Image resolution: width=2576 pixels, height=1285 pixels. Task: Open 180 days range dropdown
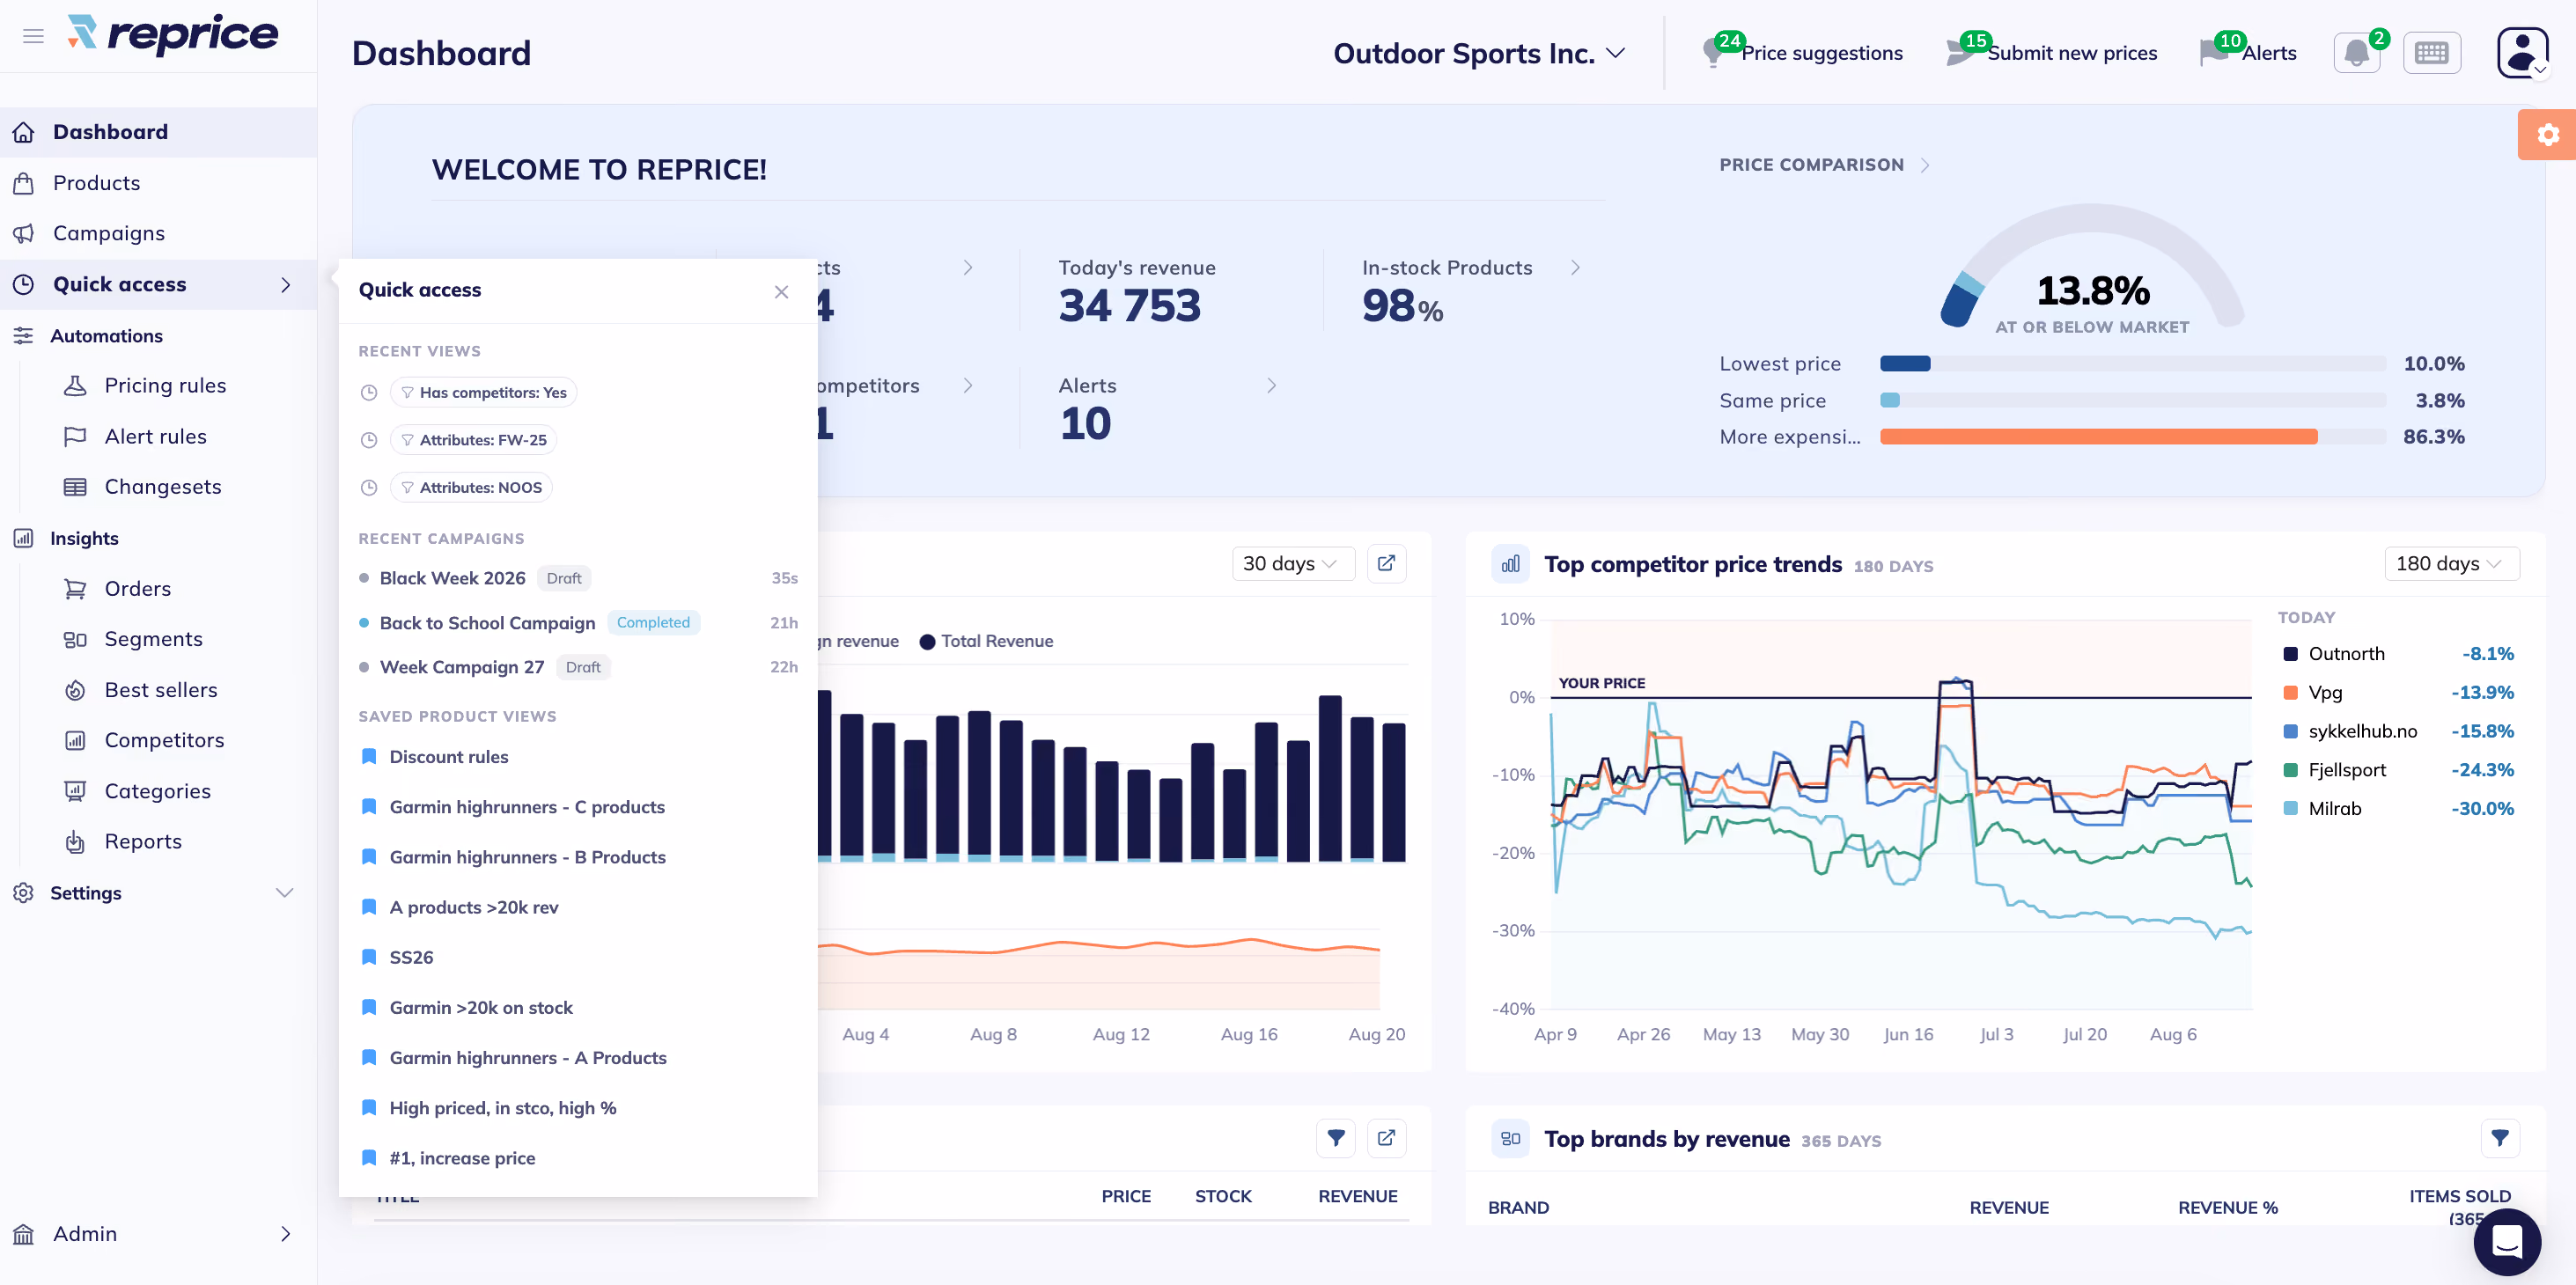click(2451, 563)
